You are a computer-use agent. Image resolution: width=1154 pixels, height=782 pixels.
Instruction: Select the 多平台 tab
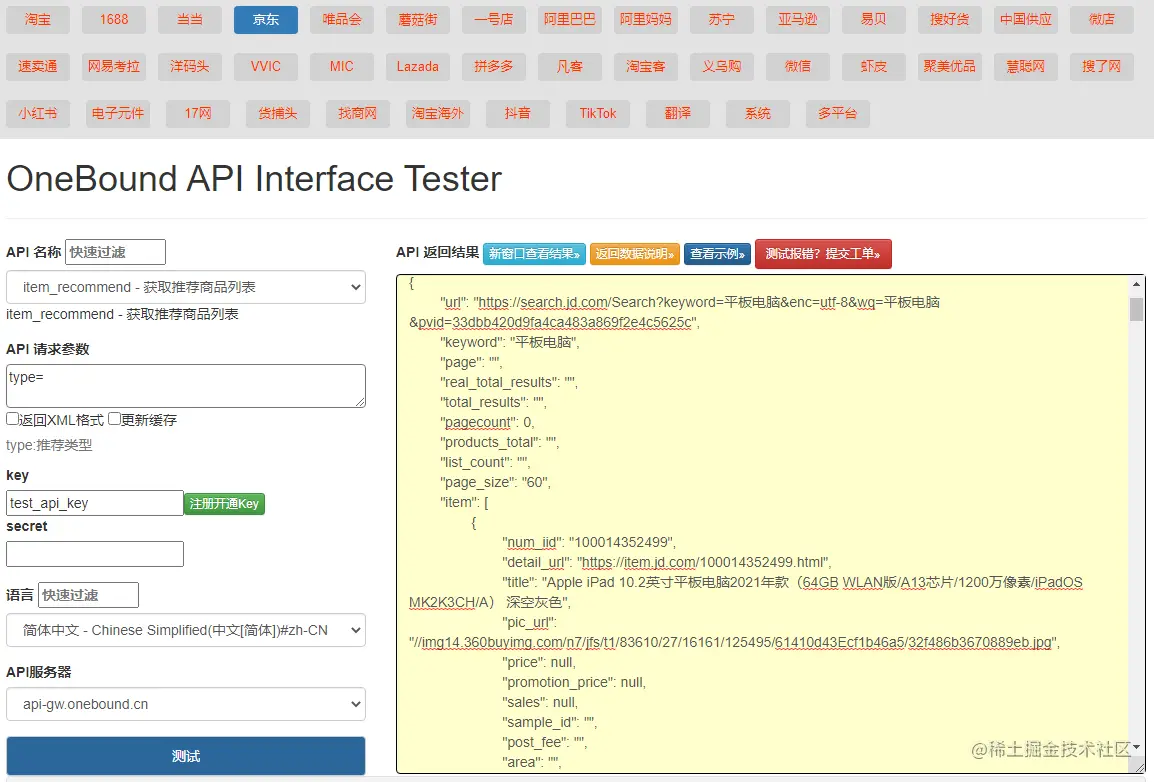838,114
